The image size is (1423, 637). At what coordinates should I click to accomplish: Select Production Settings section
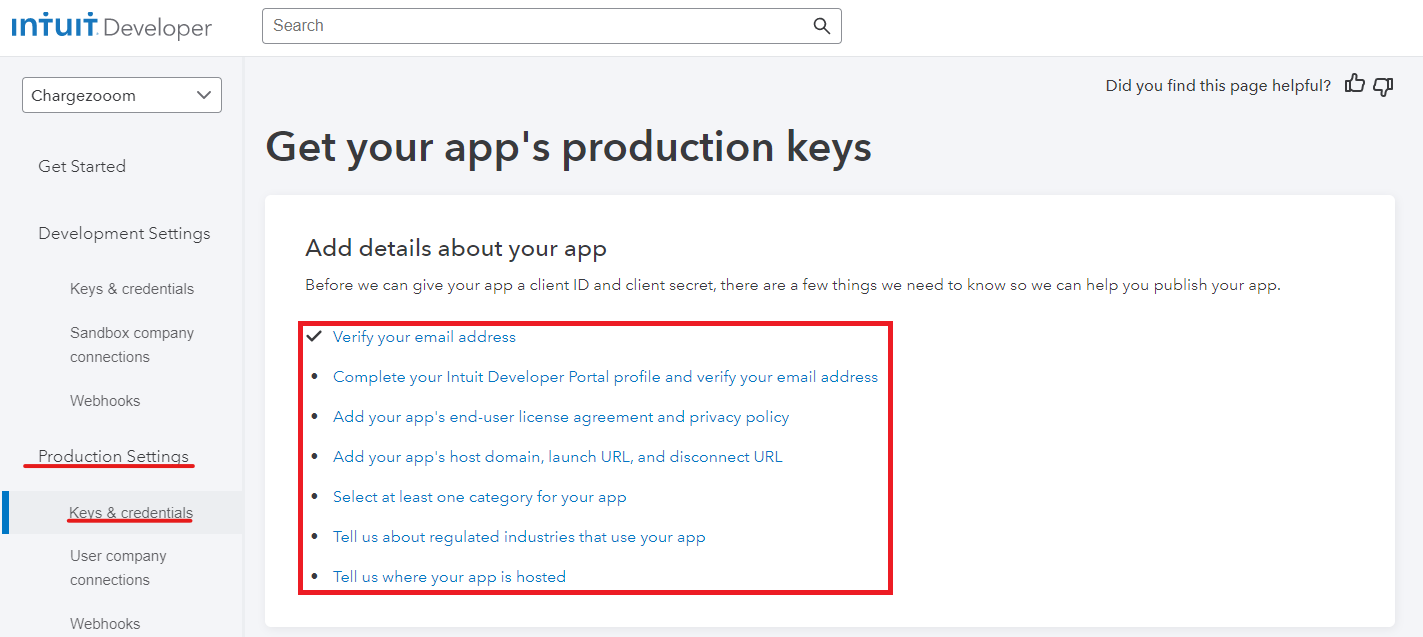pos(113,456)
